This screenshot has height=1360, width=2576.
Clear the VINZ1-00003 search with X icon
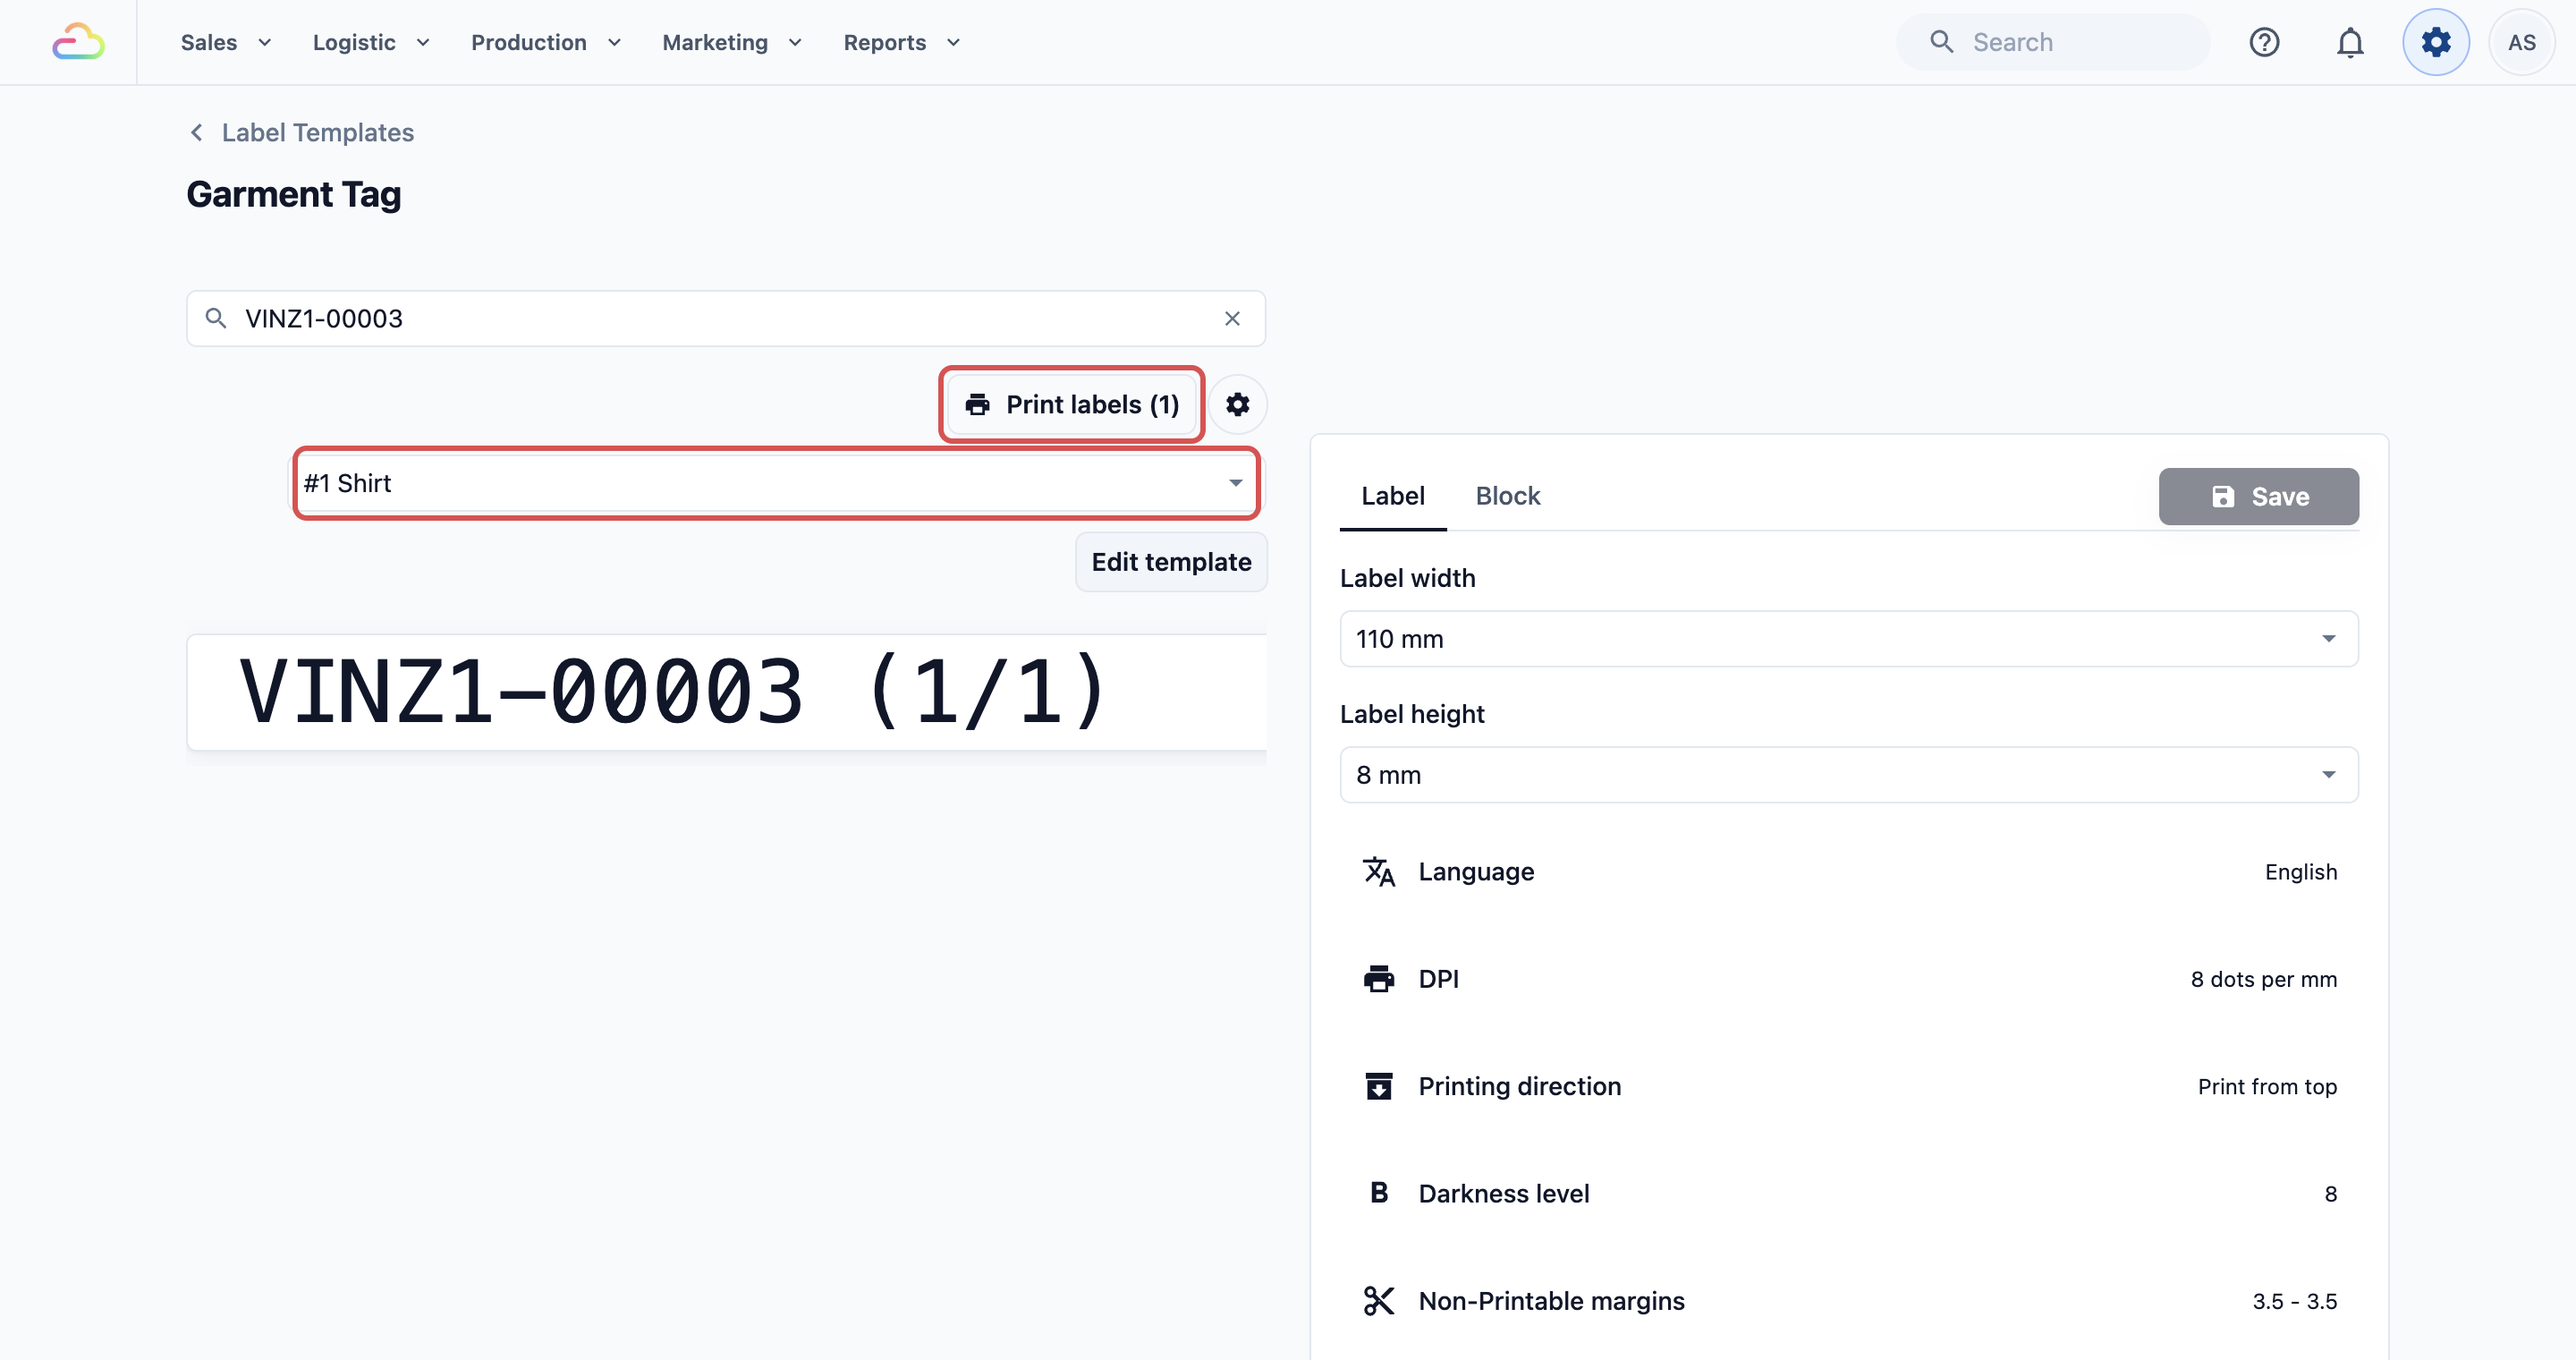click(x=1232, y=318)
